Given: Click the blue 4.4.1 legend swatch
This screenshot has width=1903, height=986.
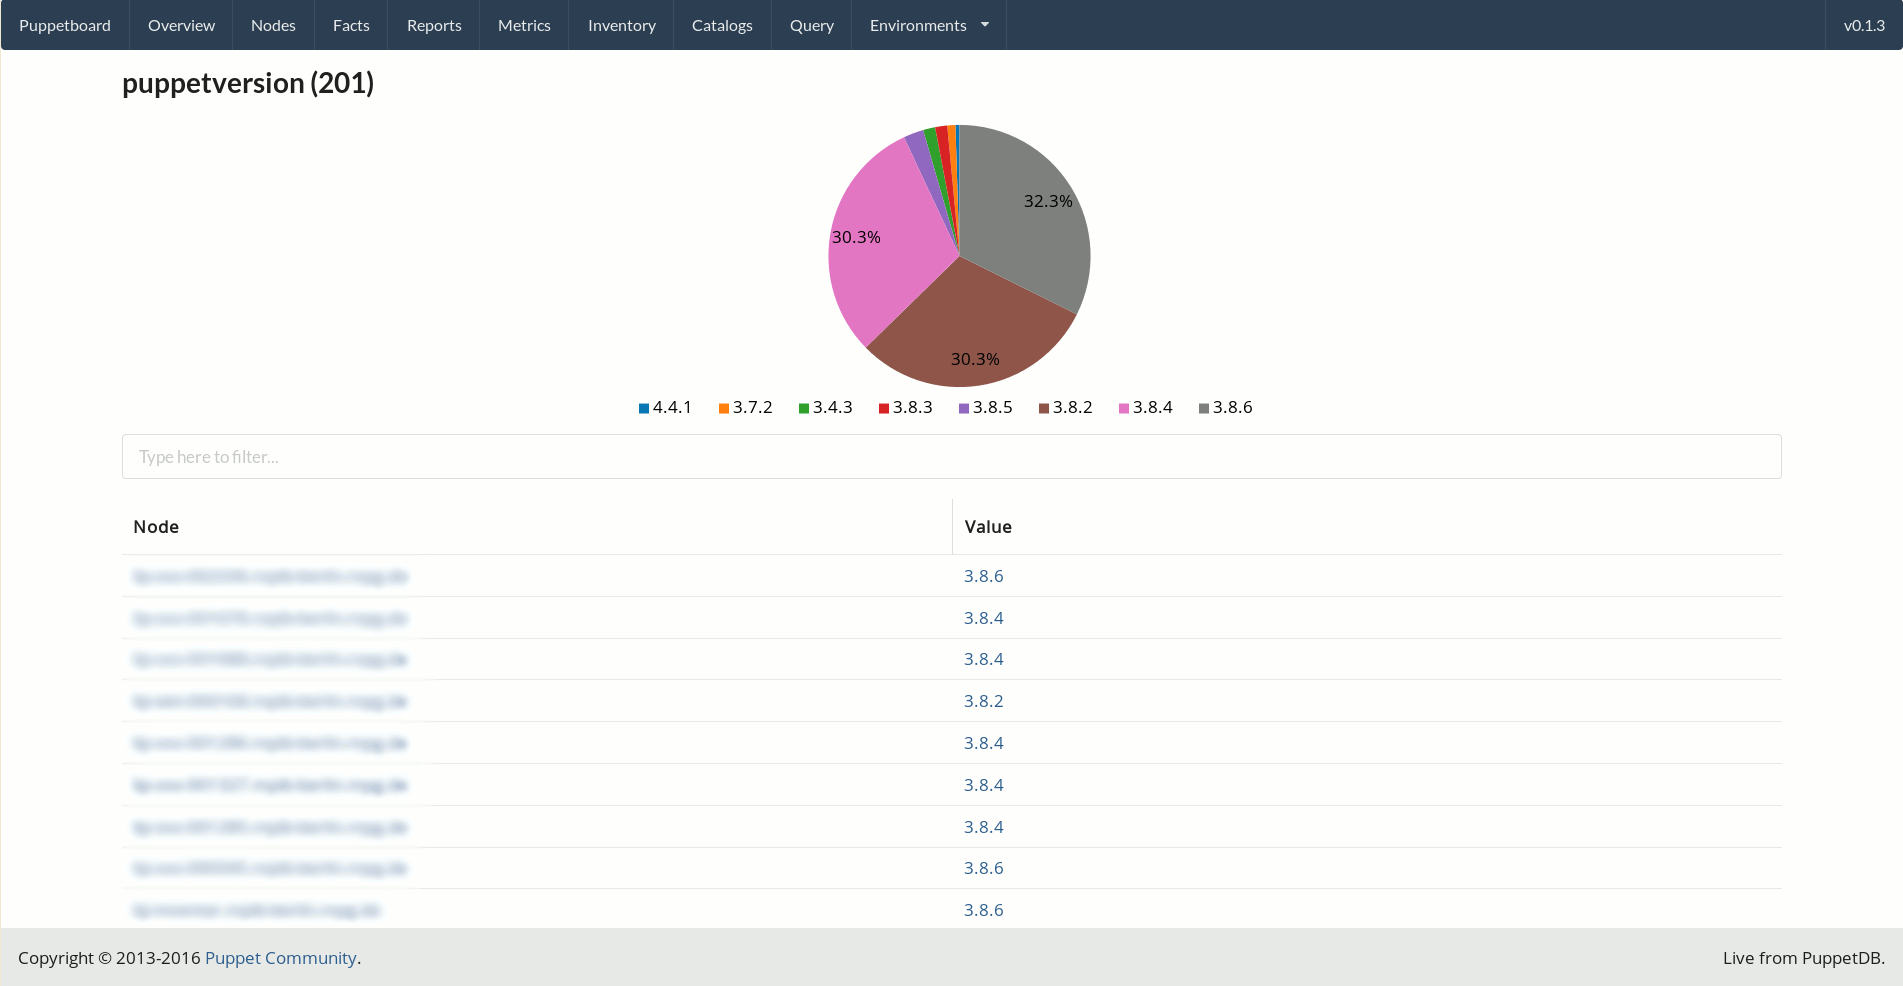Looking at the screenshot, I should click(644, 408).
